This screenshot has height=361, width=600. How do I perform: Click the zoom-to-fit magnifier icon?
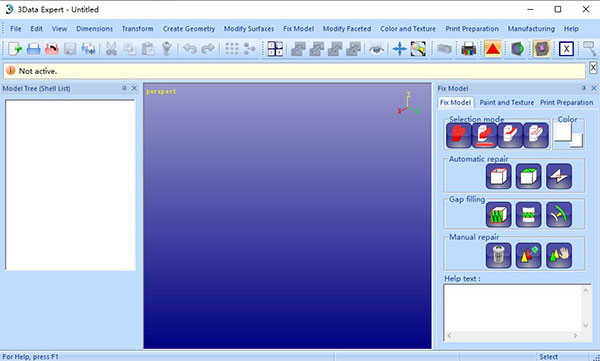[418, 49]
